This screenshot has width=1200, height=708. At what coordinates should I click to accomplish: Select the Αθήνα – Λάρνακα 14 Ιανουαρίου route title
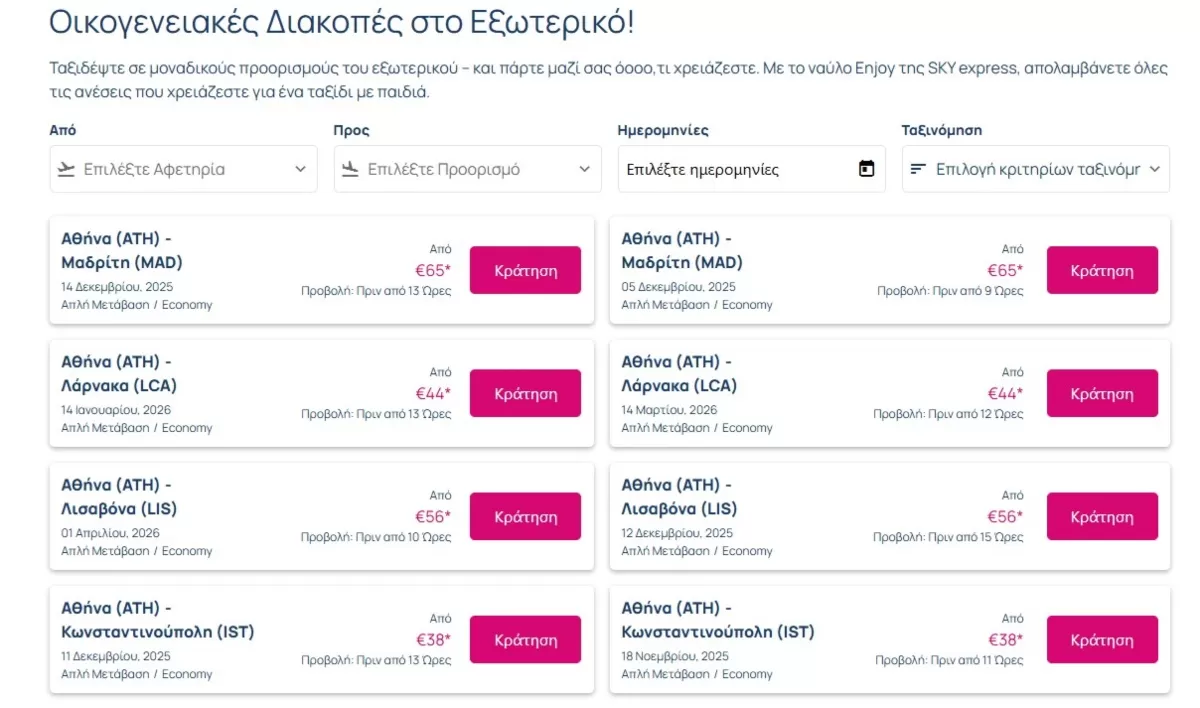(x=119, y=373)
